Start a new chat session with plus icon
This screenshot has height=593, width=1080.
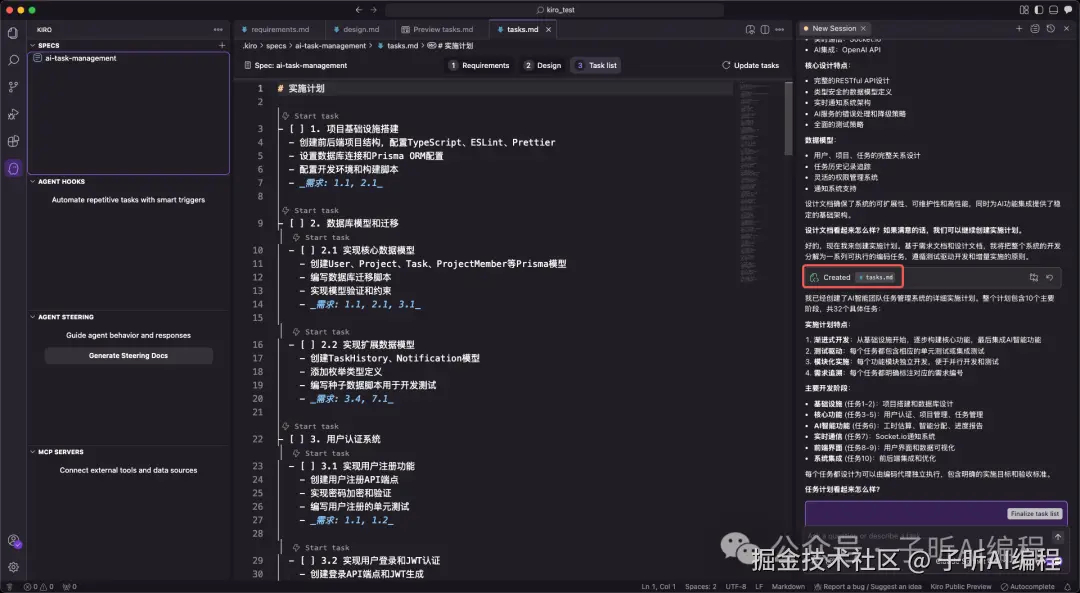click(x=1019, y=28)
